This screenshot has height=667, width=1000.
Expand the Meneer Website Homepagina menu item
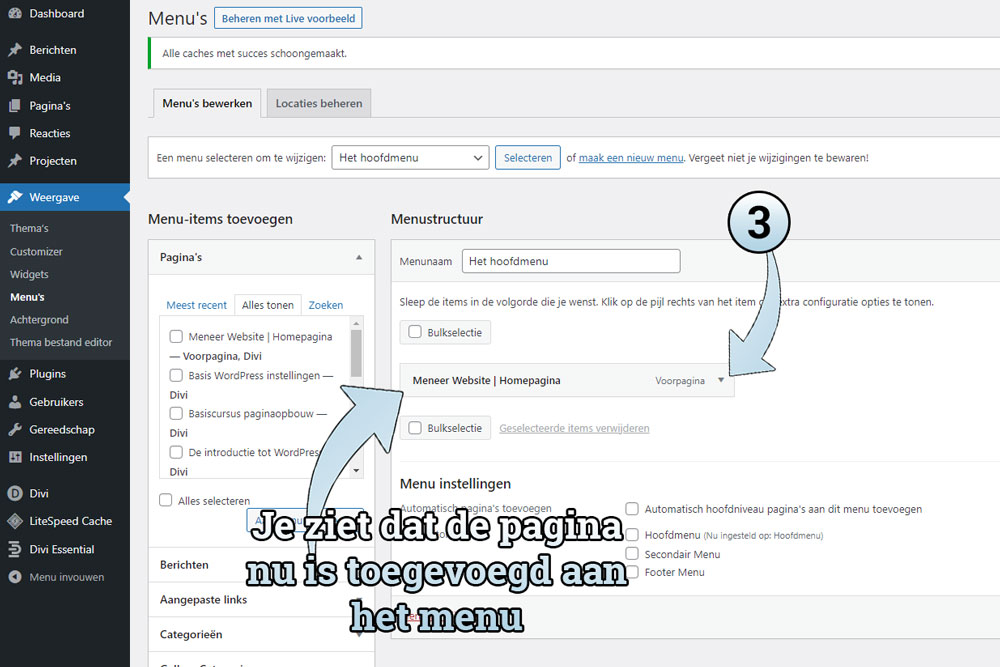(x=721, y=380)
